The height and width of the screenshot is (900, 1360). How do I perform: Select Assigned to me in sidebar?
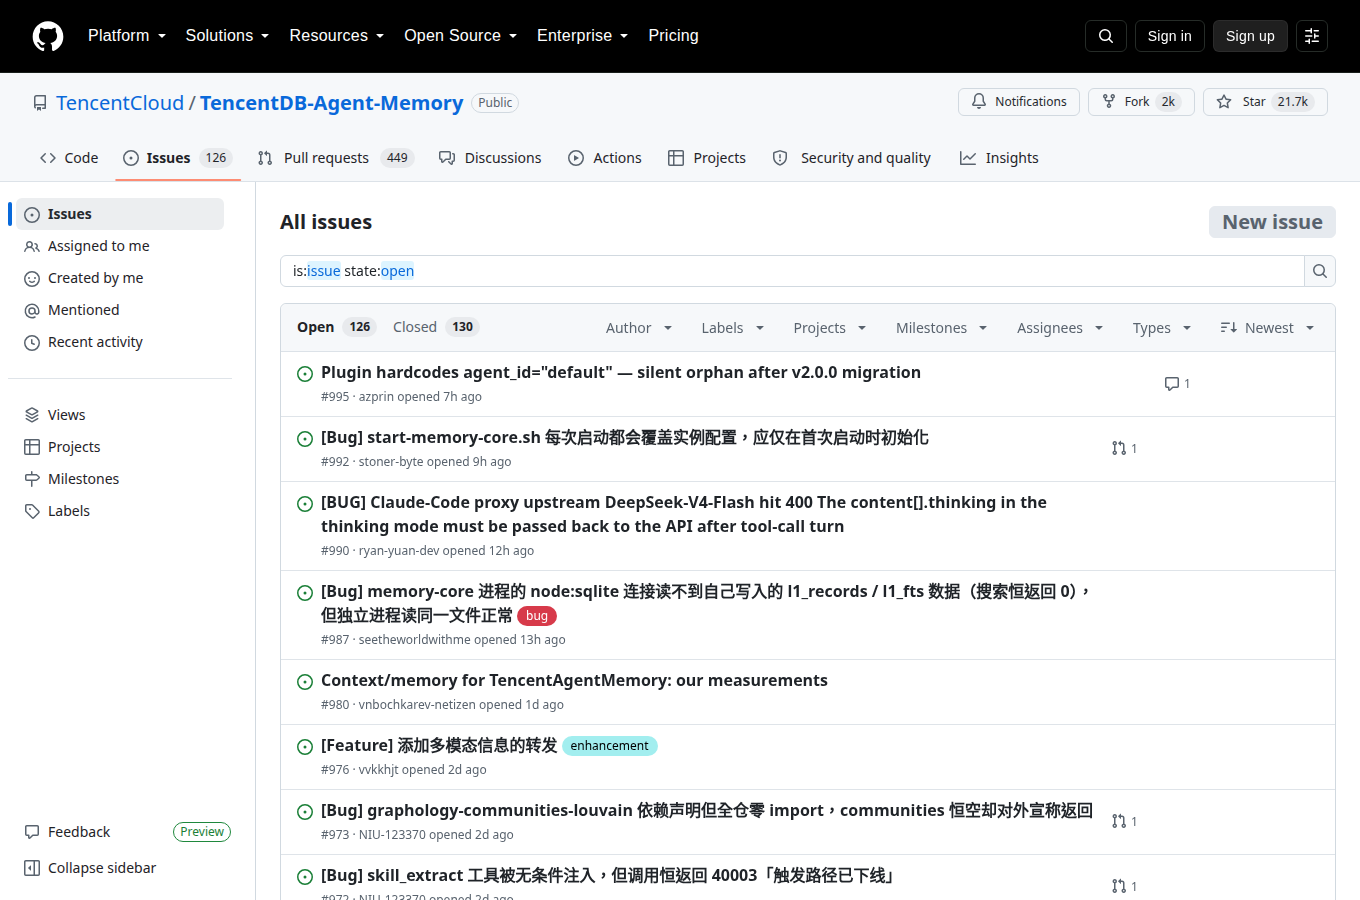[x=120, y=246]
